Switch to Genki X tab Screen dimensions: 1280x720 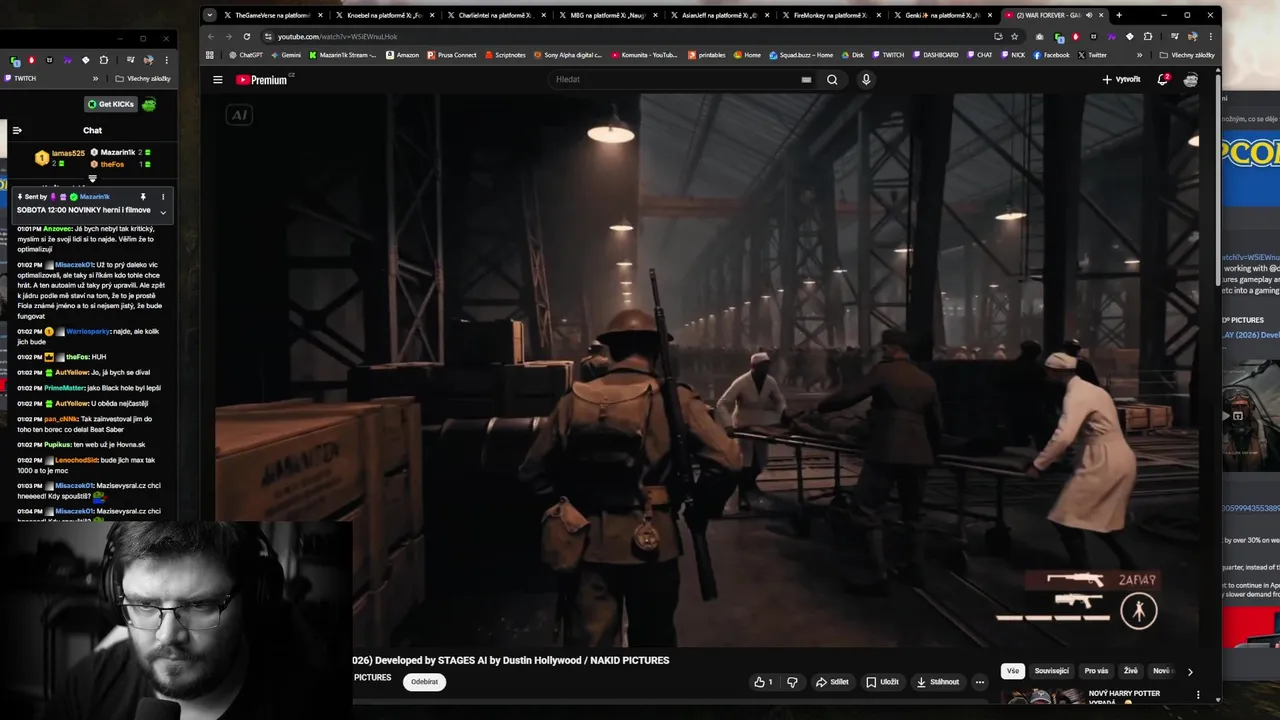(944, 15)
